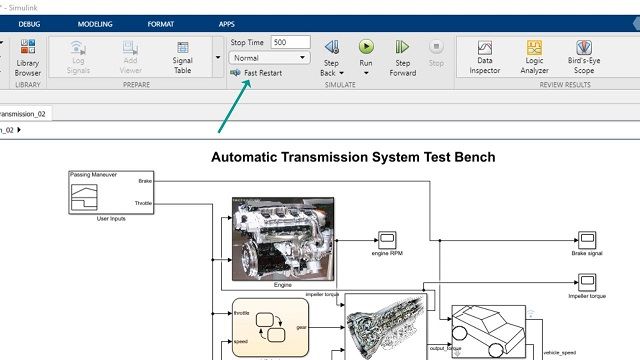The width and height of the screenshot is (640, 360).
Task: Toggle Fast Restart
Action: [256, 73]
